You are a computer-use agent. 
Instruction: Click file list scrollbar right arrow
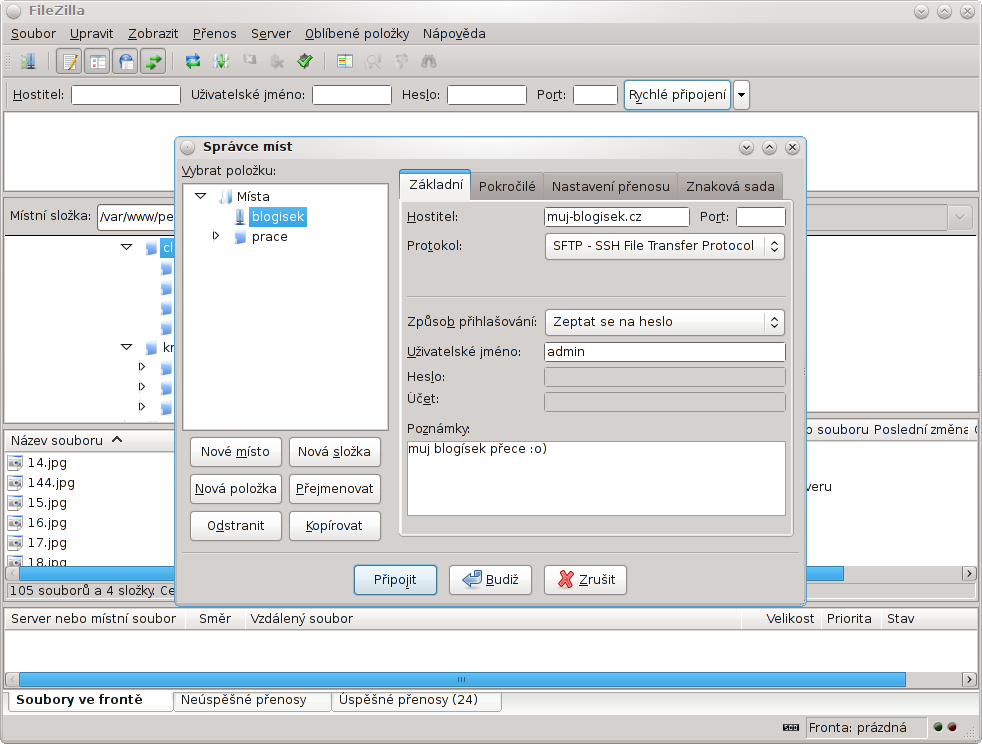(x=969, y=574)
